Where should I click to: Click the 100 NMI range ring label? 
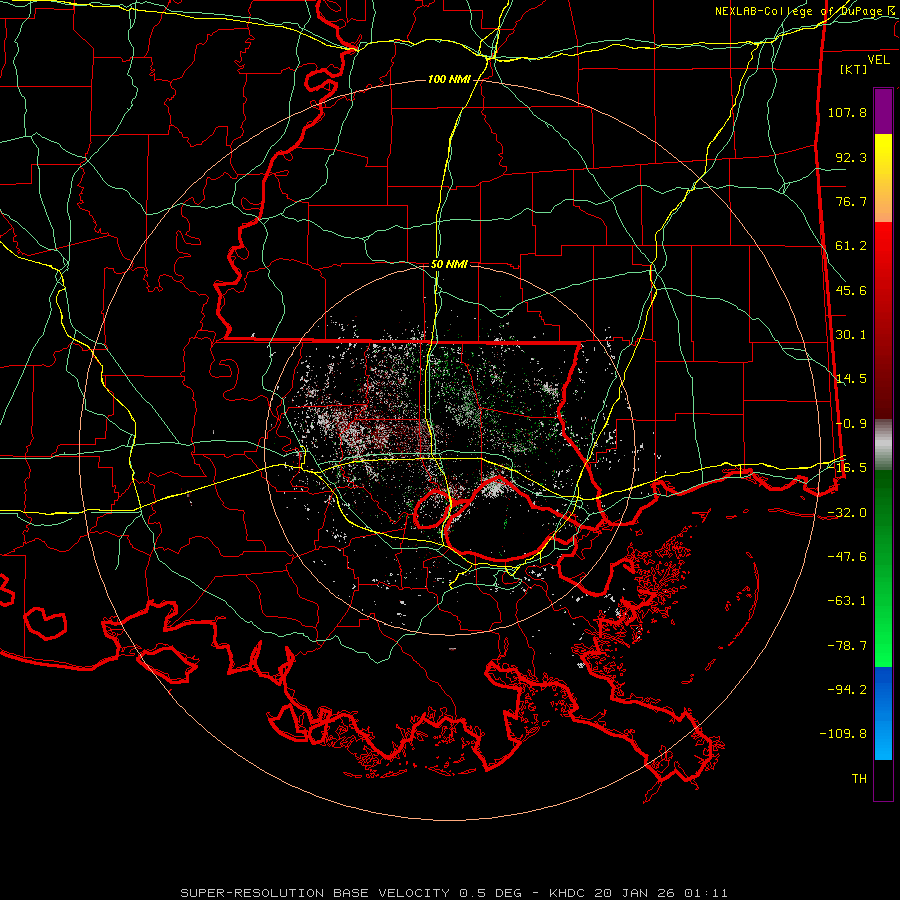[x=449, y=79]
